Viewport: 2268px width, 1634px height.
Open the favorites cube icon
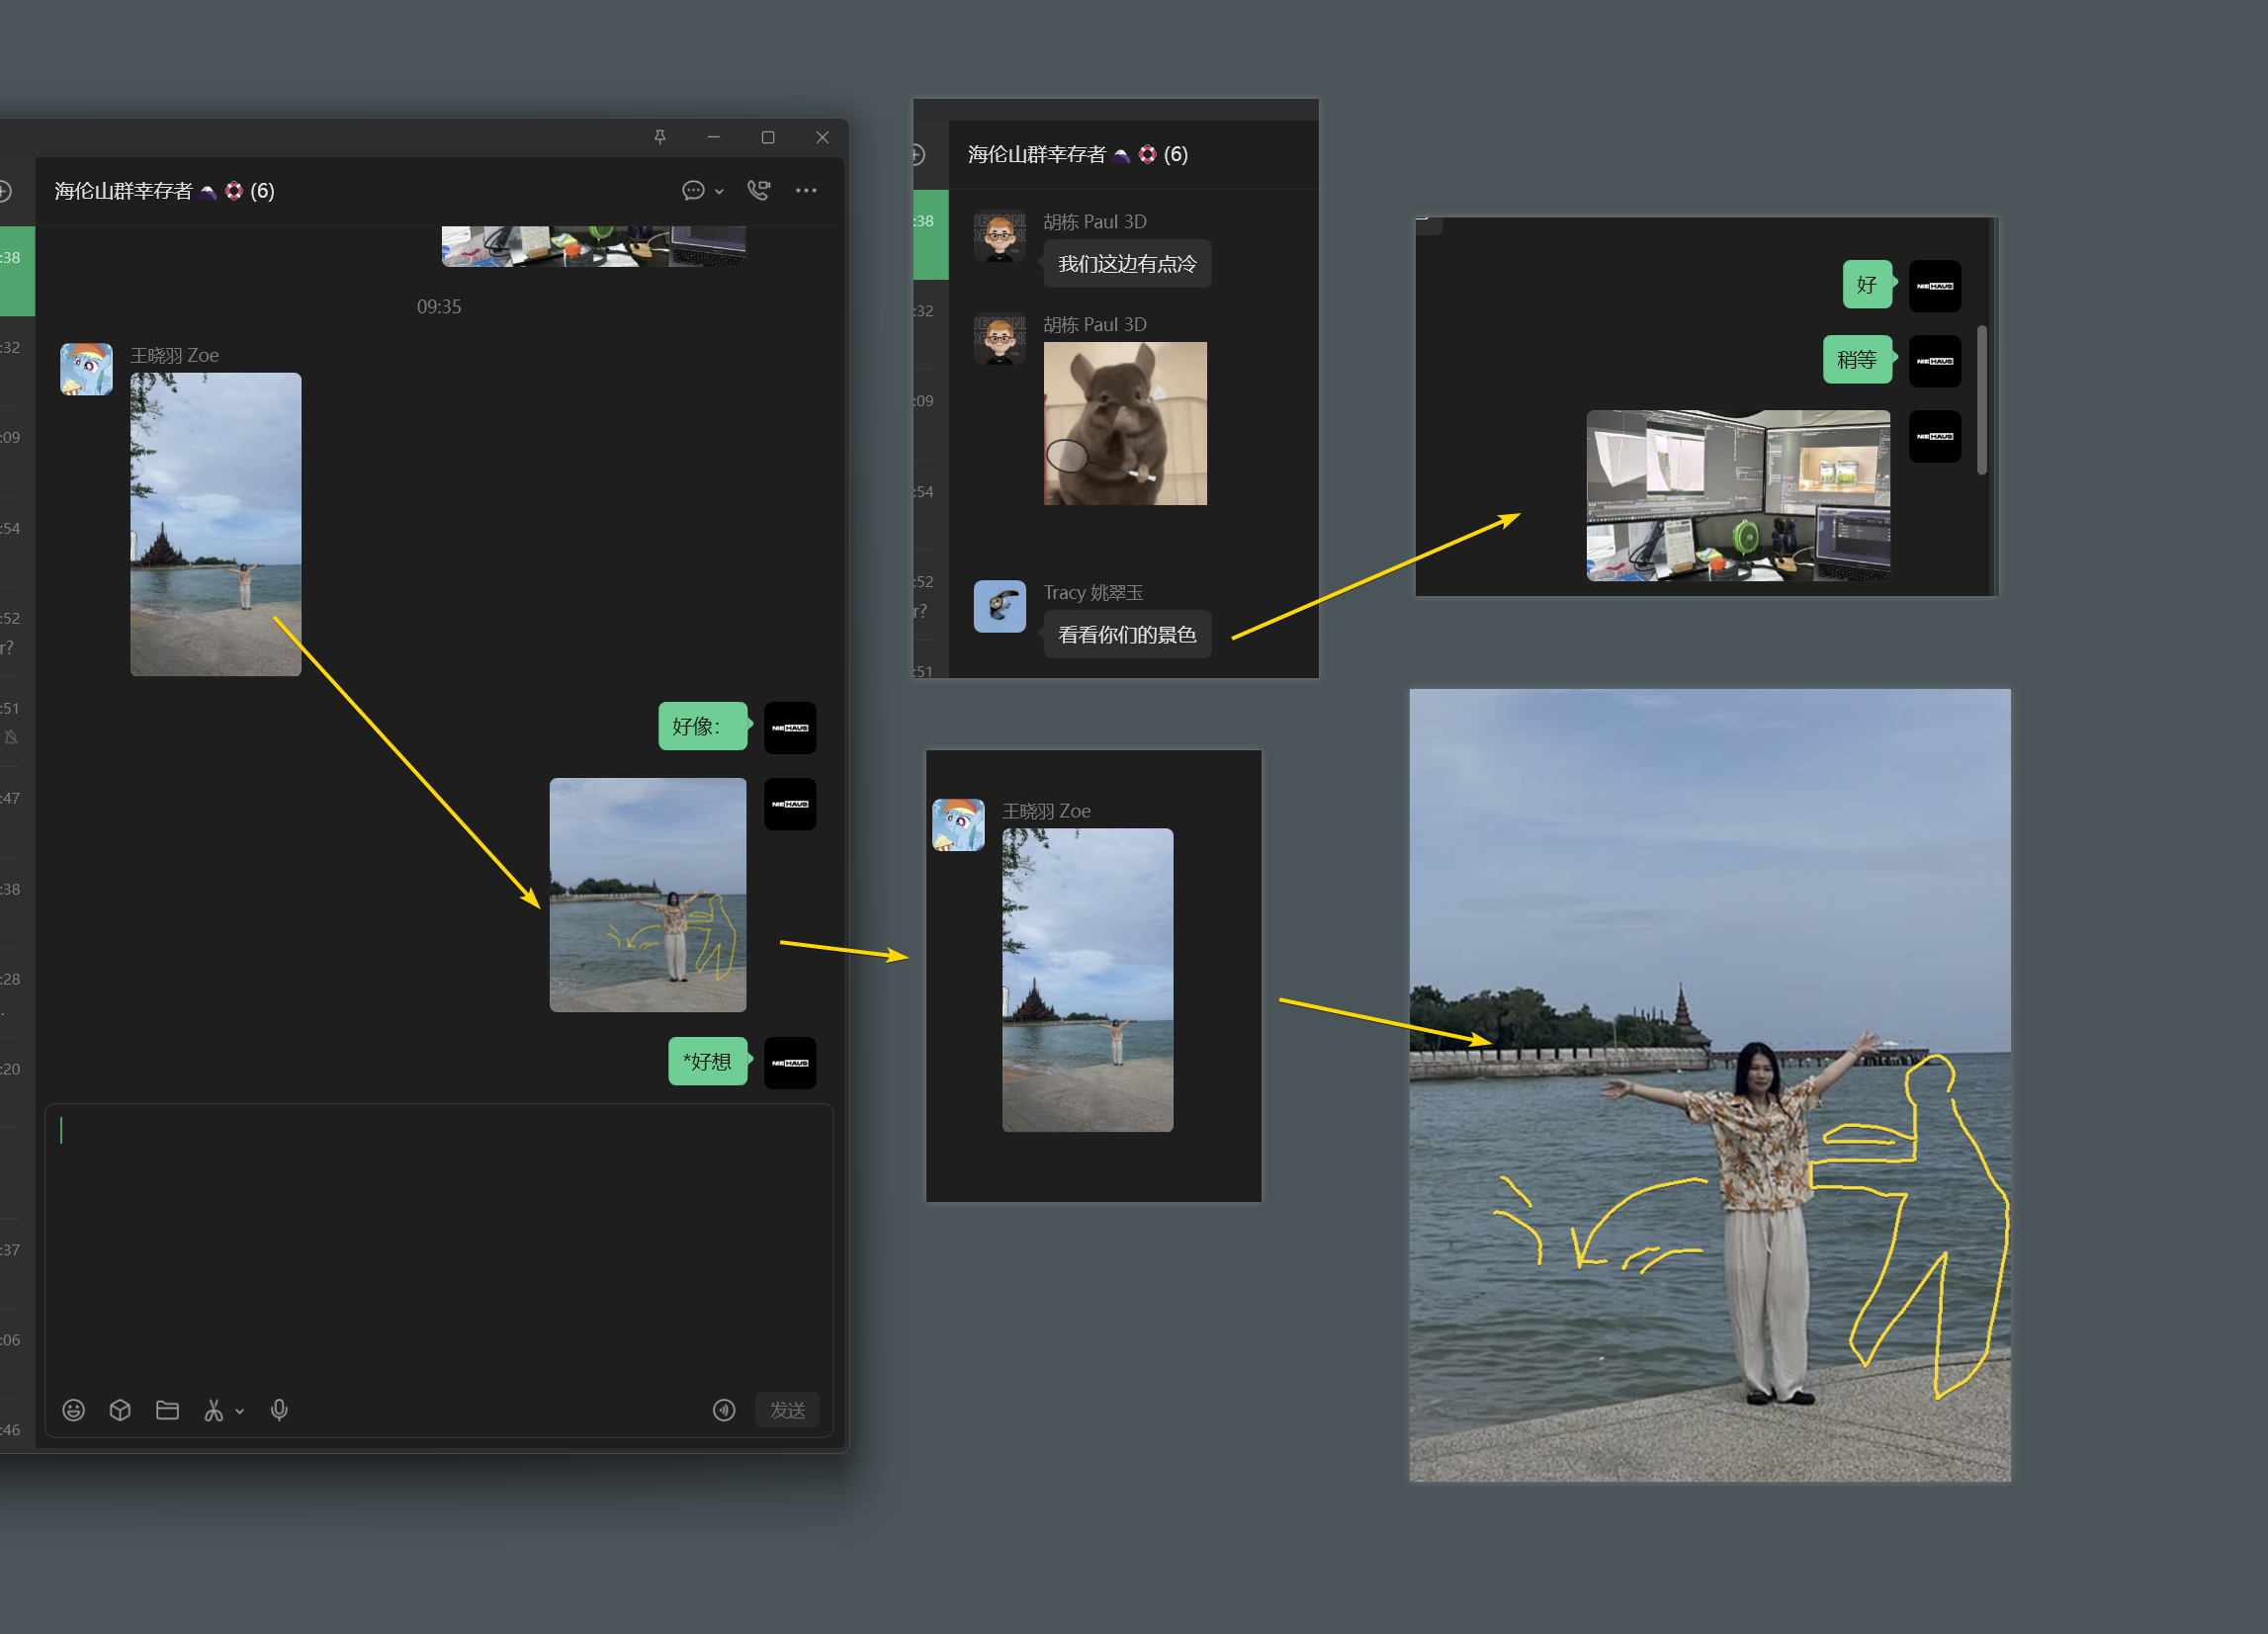[x=120, y=1410]
